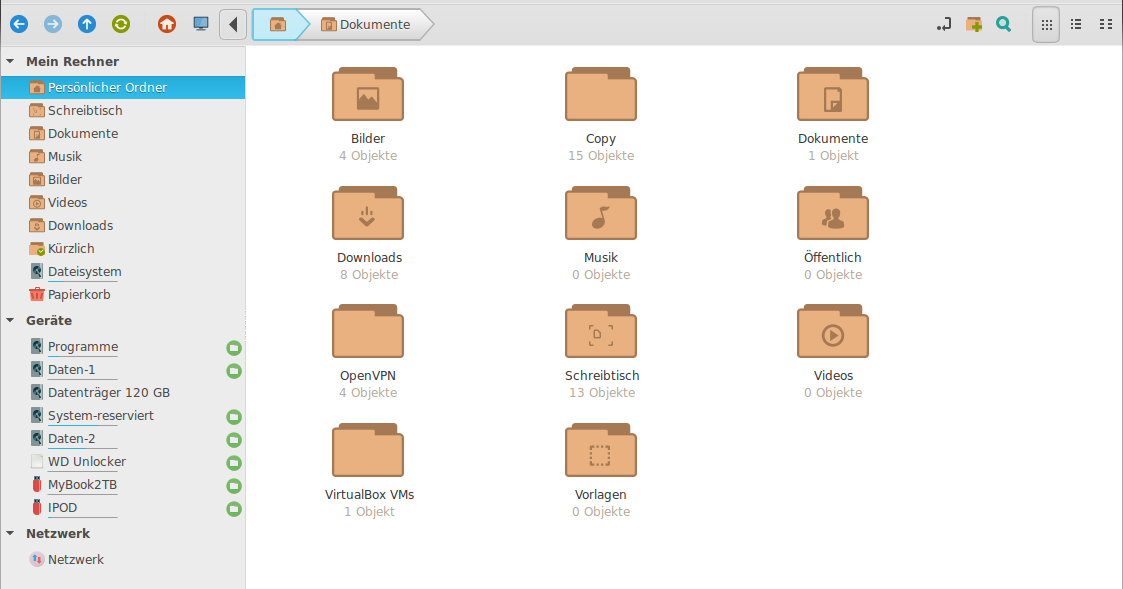Viewport: 1123px width, 589px height.
Task: Select the Öffentlich folder icon
Action: click(833, 213)
